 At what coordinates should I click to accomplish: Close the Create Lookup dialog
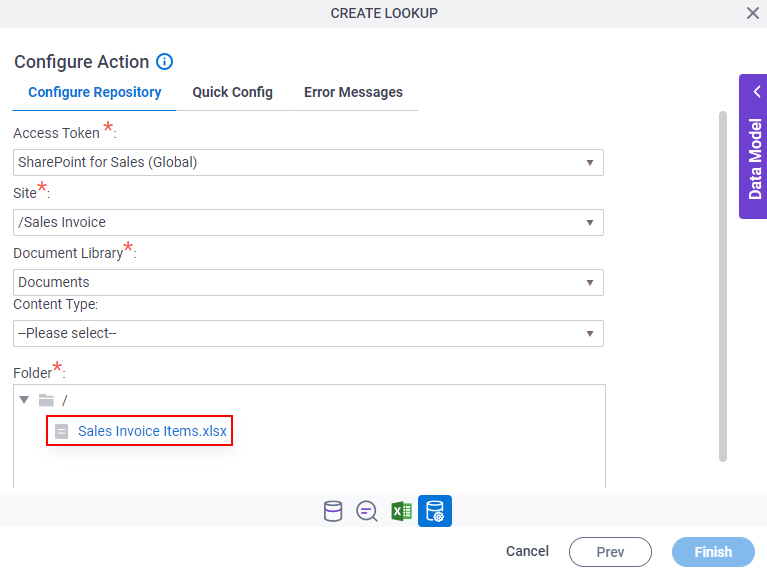(x=753, y=13)
